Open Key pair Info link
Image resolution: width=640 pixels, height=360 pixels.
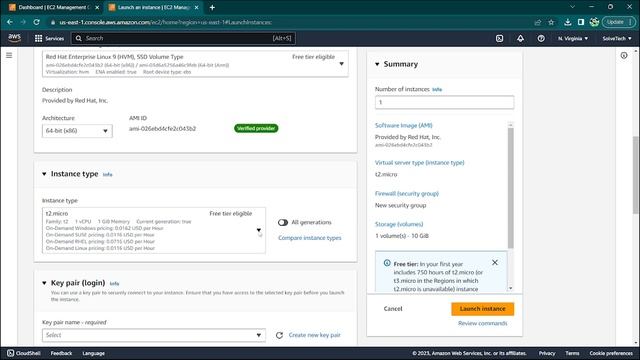click(114, 284)
